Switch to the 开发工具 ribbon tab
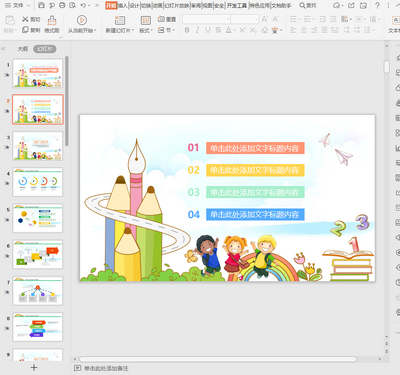Image resolution: width=400 pixels, height=375 pixels. pyautogui.click(x=237, y=5)
